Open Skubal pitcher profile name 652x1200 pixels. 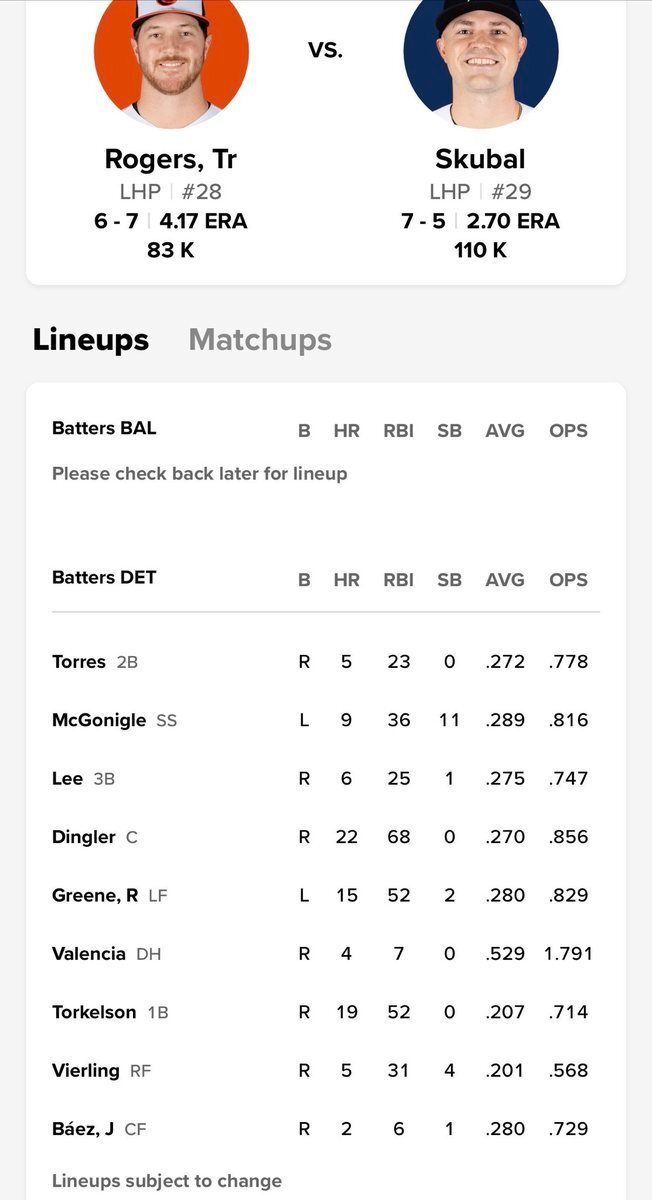click(x=481, y=159)
